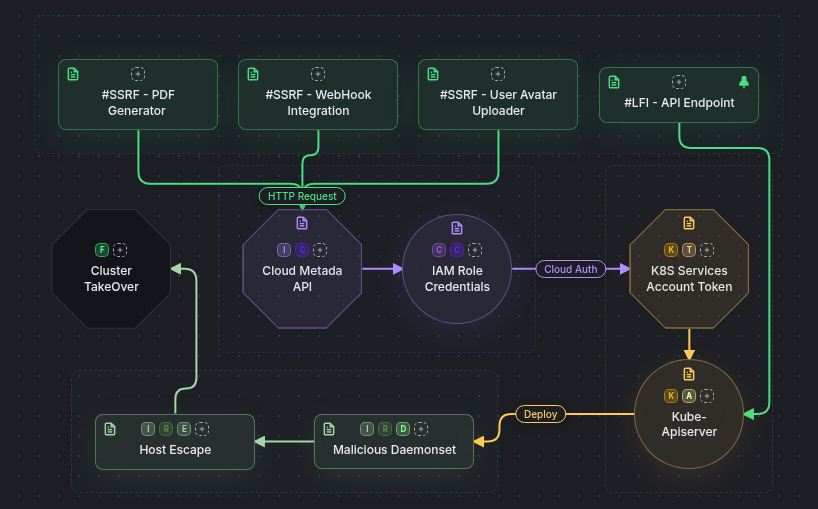Open the notes icon on LFI API Endpoint node
The width and height of the screenshot is (818, 509).
614,82
